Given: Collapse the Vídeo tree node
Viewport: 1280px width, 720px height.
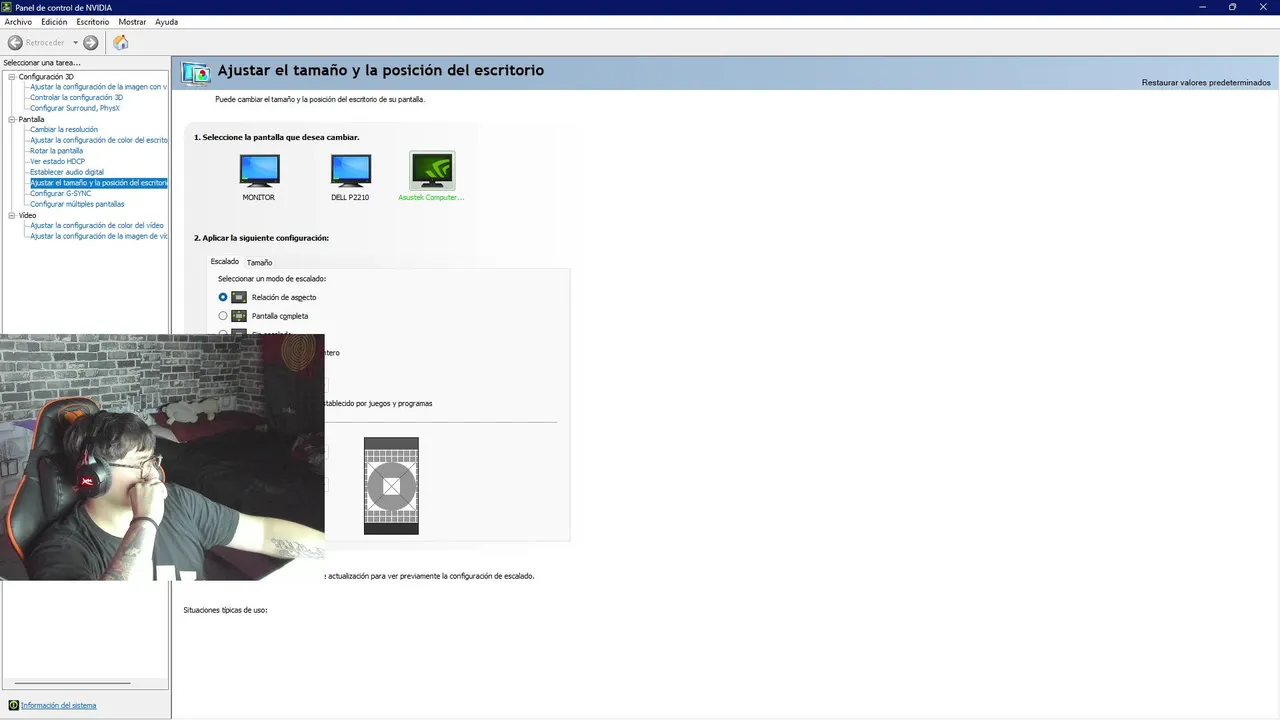Looking at the screenshot, I should click(12, 215).
